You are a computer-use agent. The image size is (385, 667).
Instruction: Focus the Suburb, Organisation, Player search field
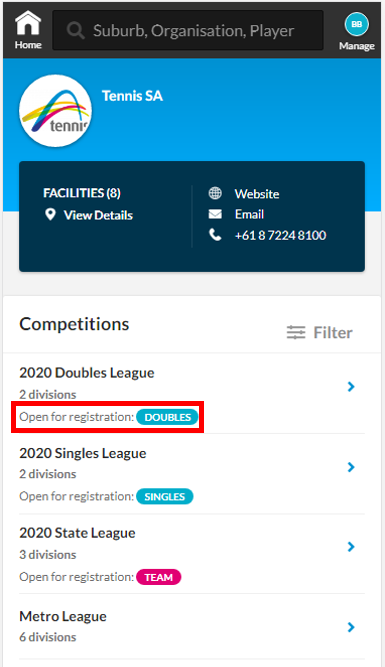[188, 31]
